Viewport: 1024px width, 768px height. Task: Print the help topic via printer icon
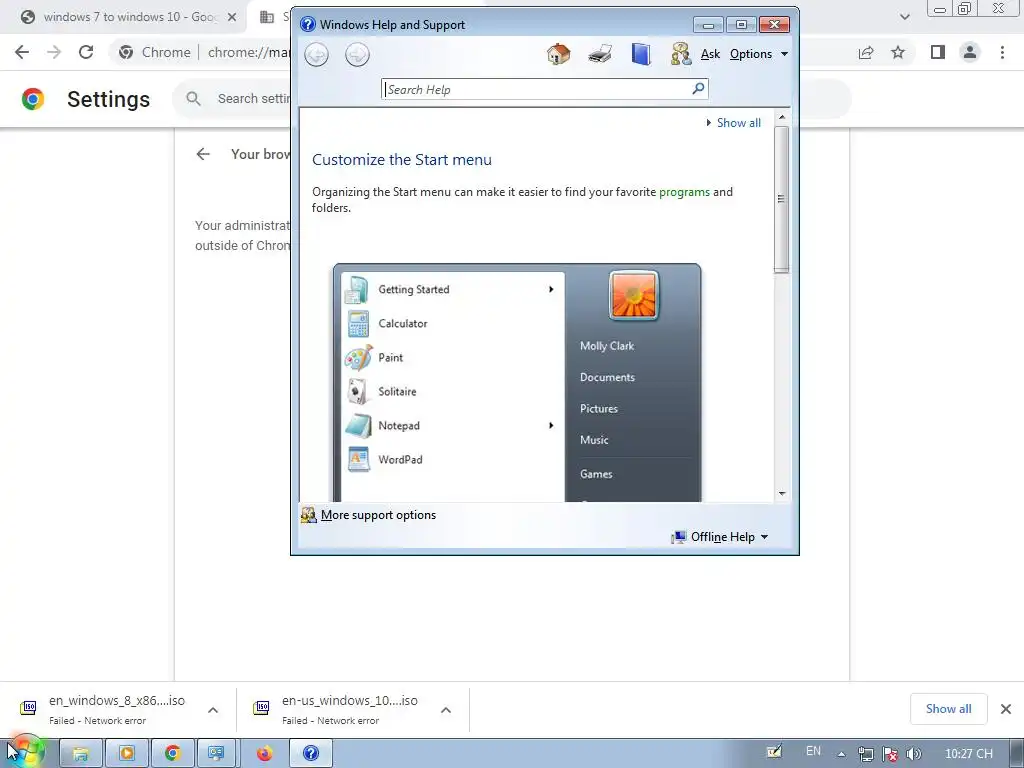pos(600,54)
